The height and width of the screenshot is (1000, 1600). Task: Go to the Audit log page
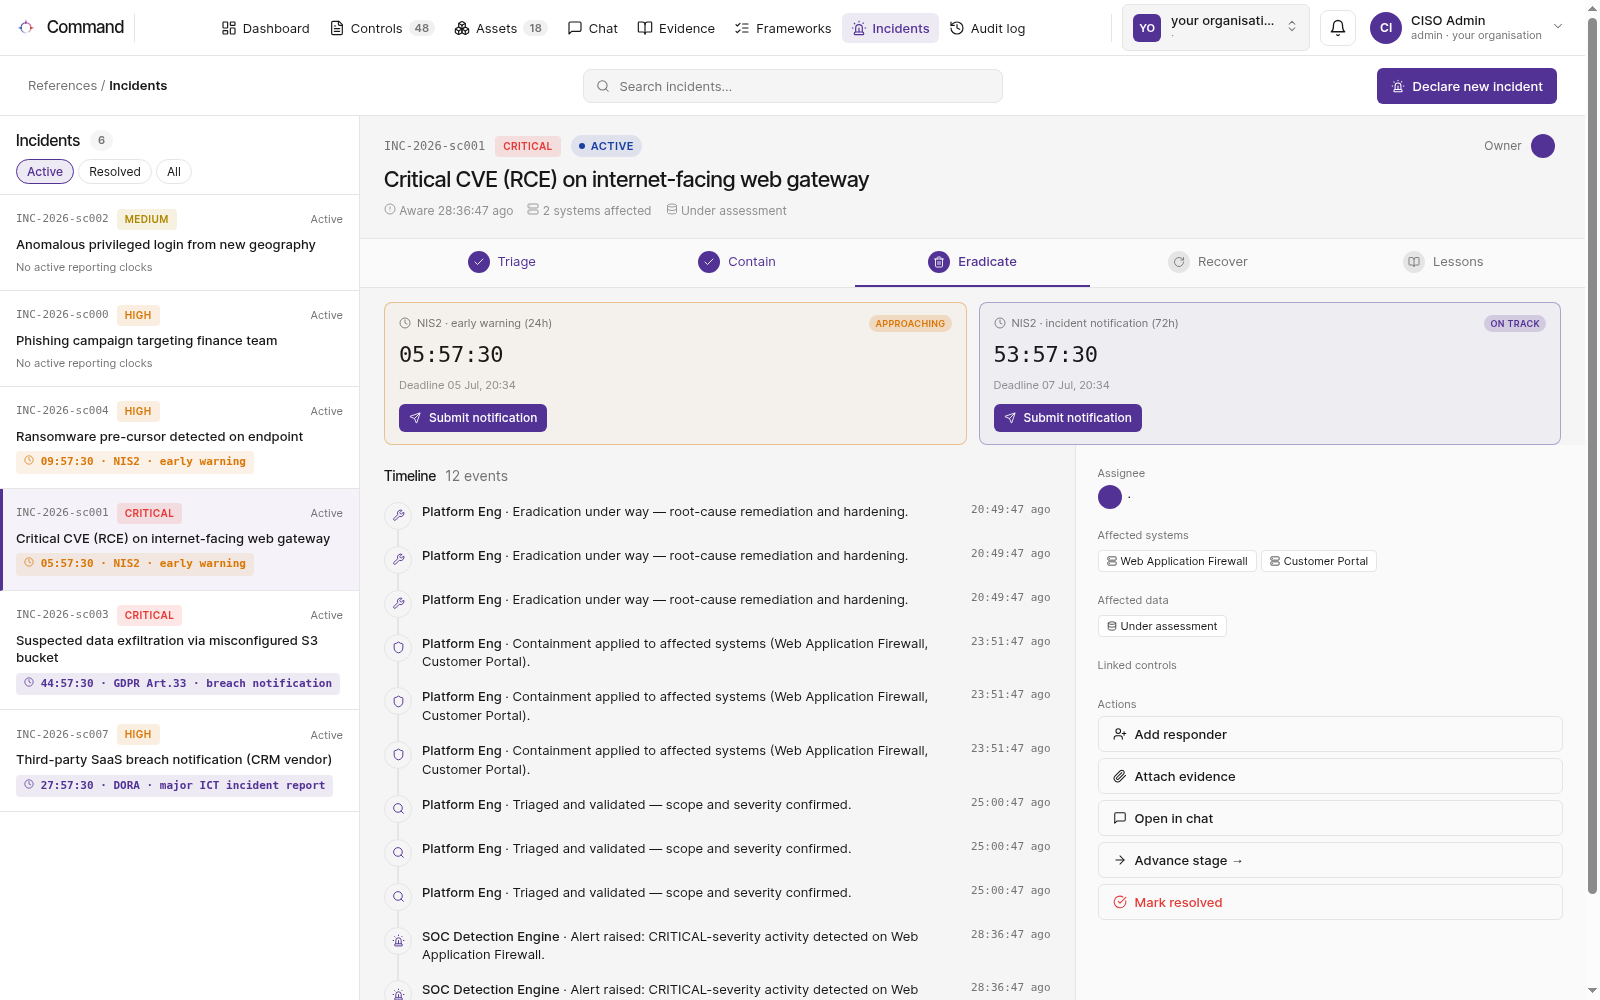coord(987,28)
